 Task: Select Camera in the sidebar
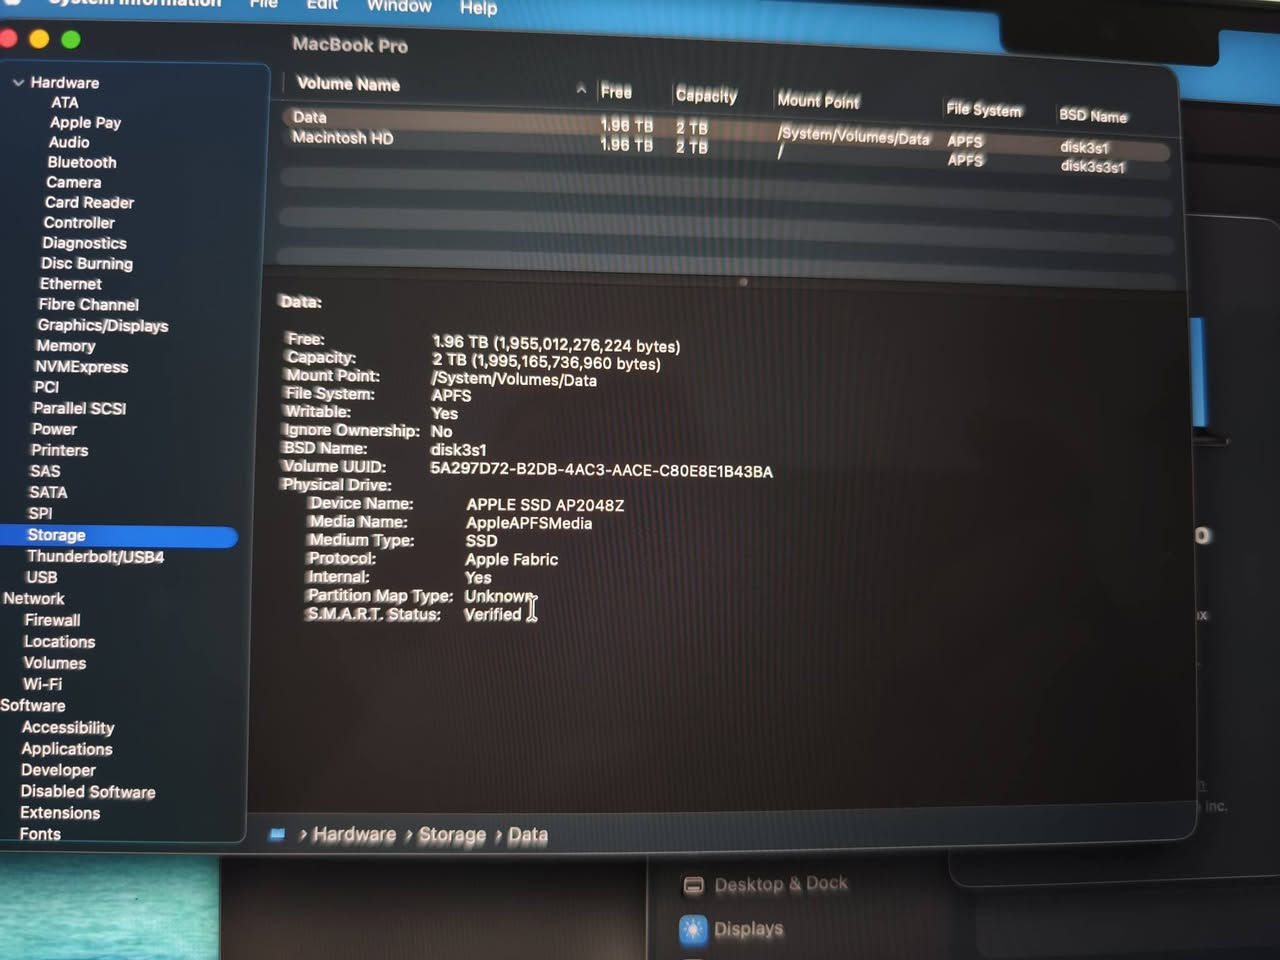click(73, 182)
